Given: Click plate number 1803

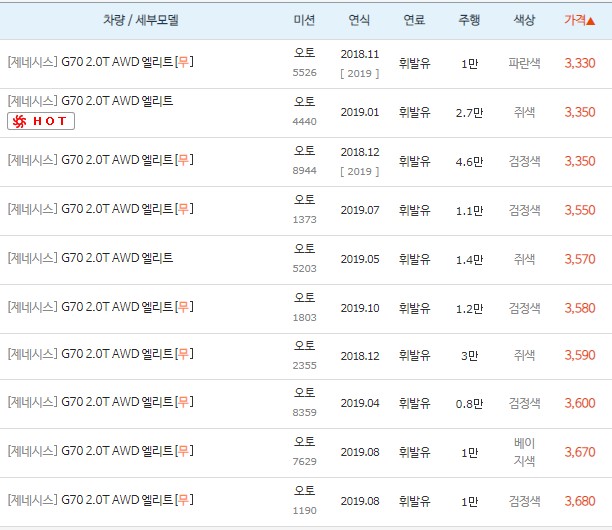Looking at the screenshot, I should [304, 318].
